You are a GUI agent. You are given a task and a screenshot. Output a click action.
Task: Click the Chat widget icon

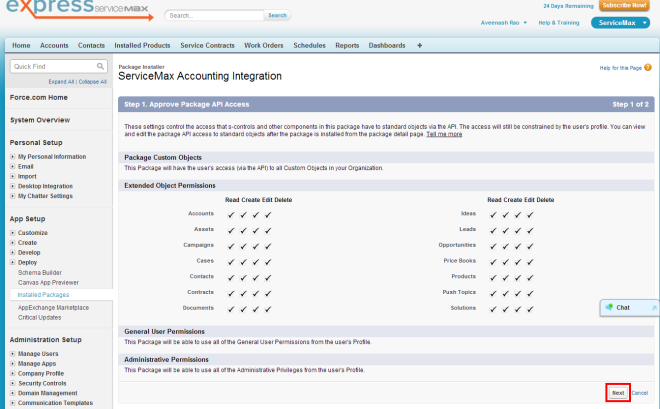tap(610, 307)
